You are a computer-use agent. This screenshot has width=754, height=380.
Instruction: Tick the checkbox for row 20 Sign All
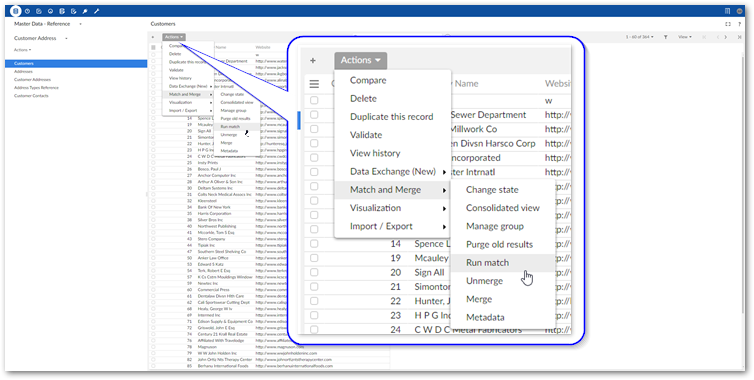pyautogui.click(x=314, y=272)
